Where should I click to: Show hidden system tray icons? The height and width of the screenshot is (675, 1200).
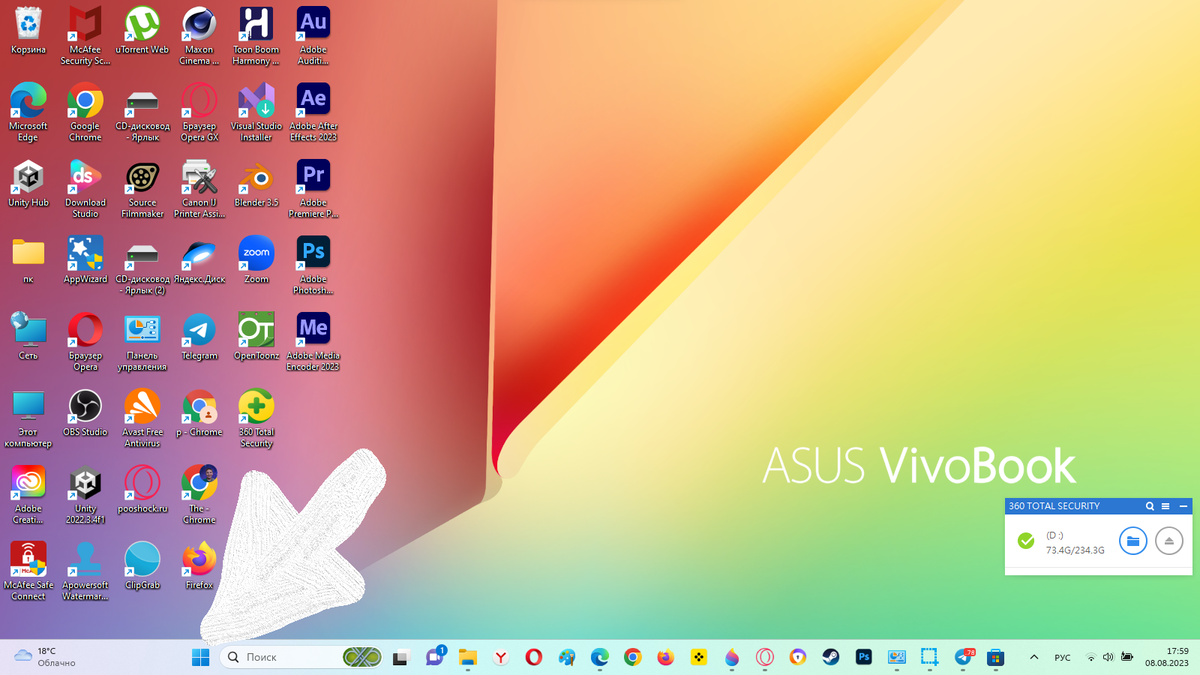pyautogui.click(x=1034, y=657)
